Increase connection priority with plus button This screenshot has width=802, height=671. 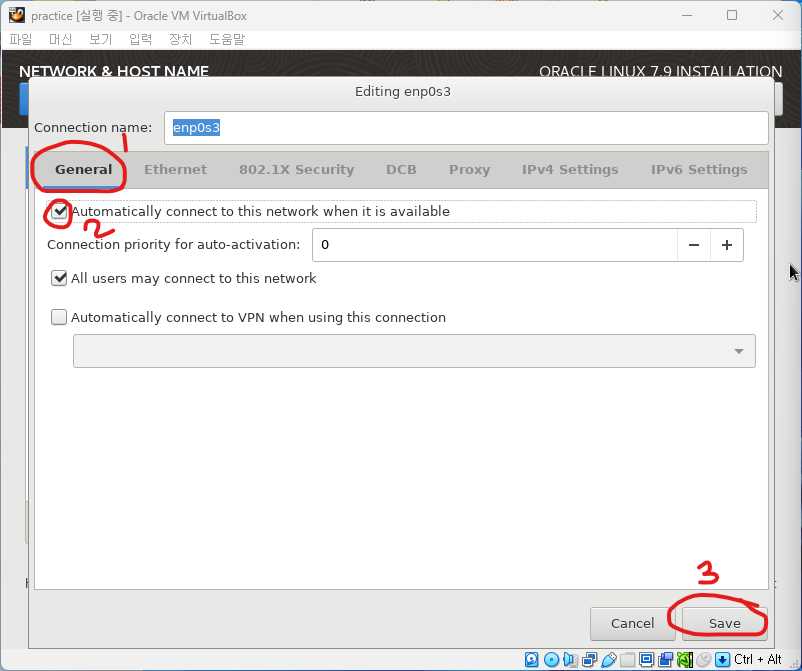tap(727, 245)
